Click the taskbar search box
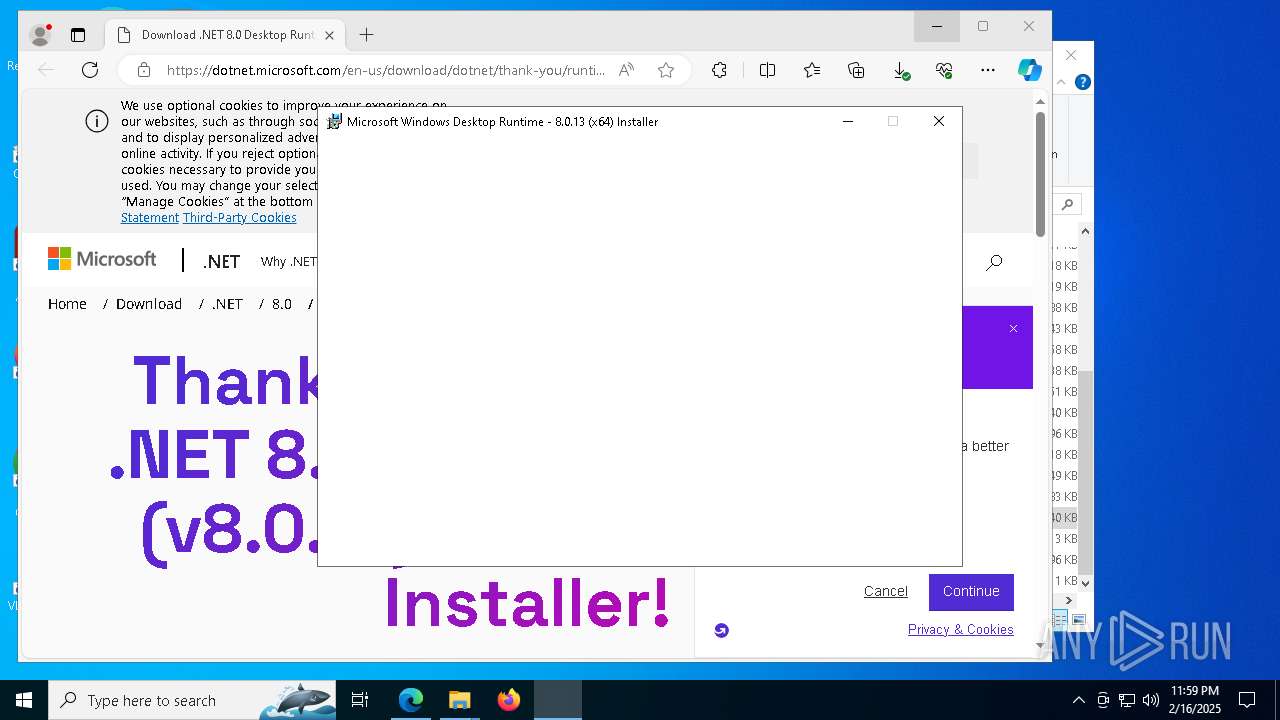 [193, 700]
